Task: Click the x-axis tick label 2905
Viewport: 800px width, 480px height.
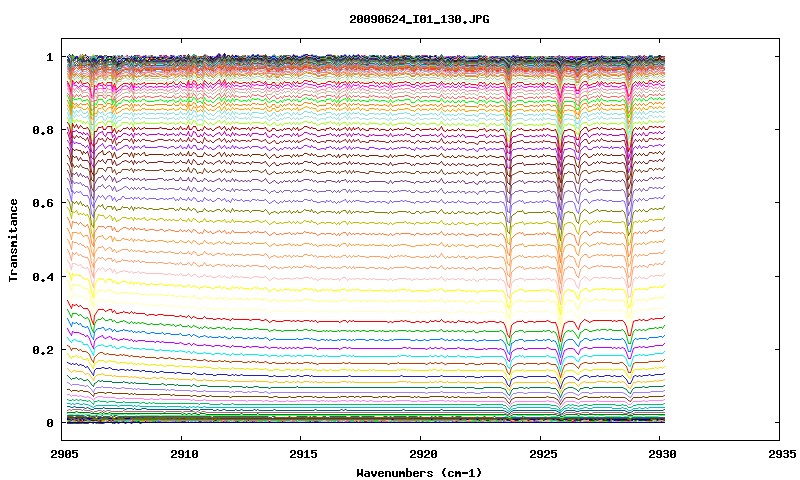Action: pyautogui.click(x=64, y=454)
